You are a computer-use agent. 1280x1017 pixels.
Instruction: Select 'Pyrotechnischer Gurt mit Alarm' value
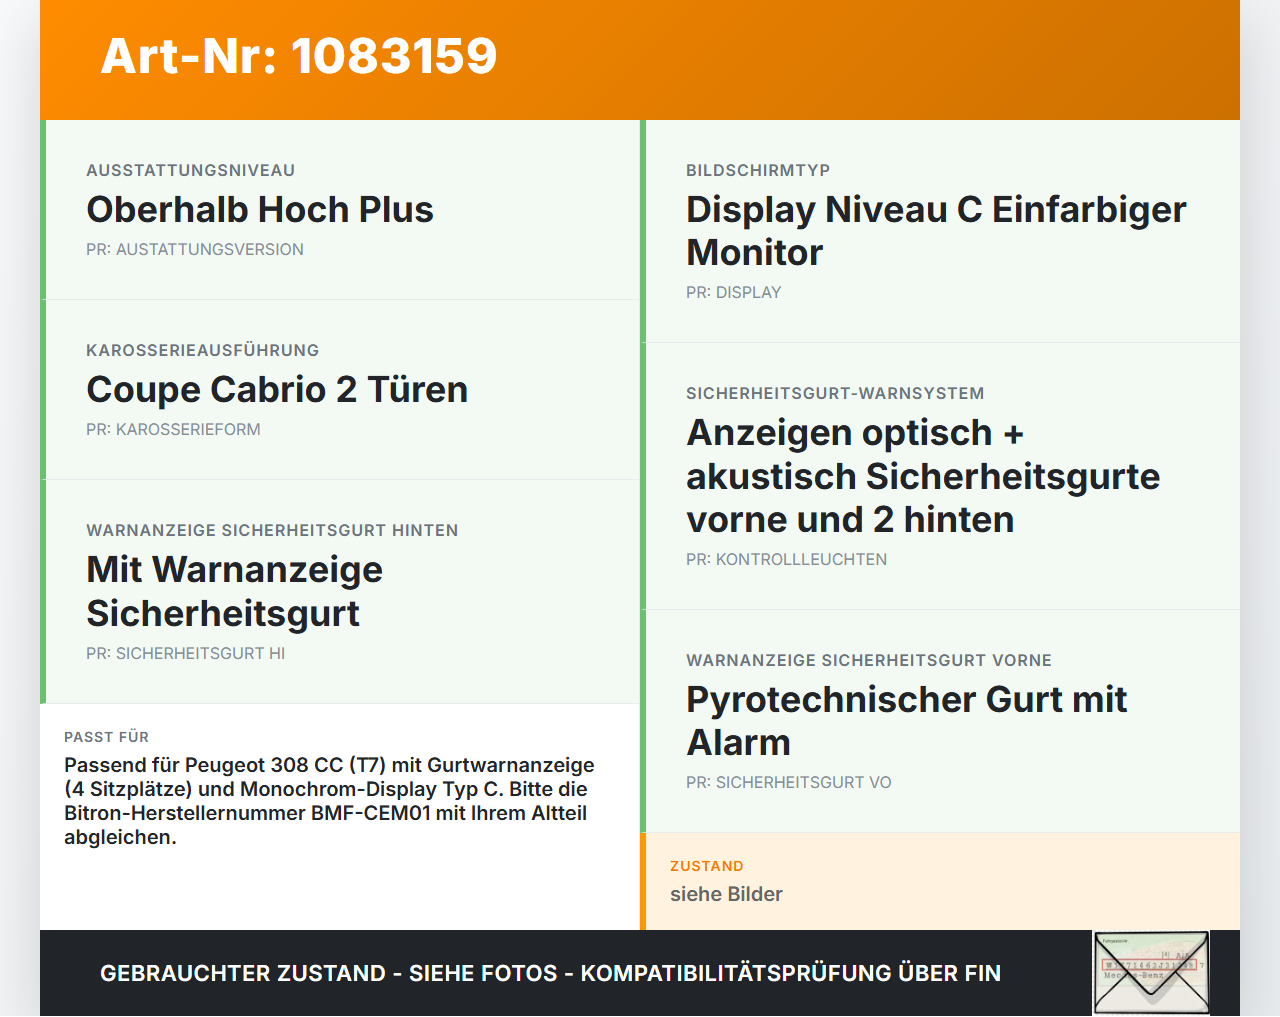[x=906, y=721]
